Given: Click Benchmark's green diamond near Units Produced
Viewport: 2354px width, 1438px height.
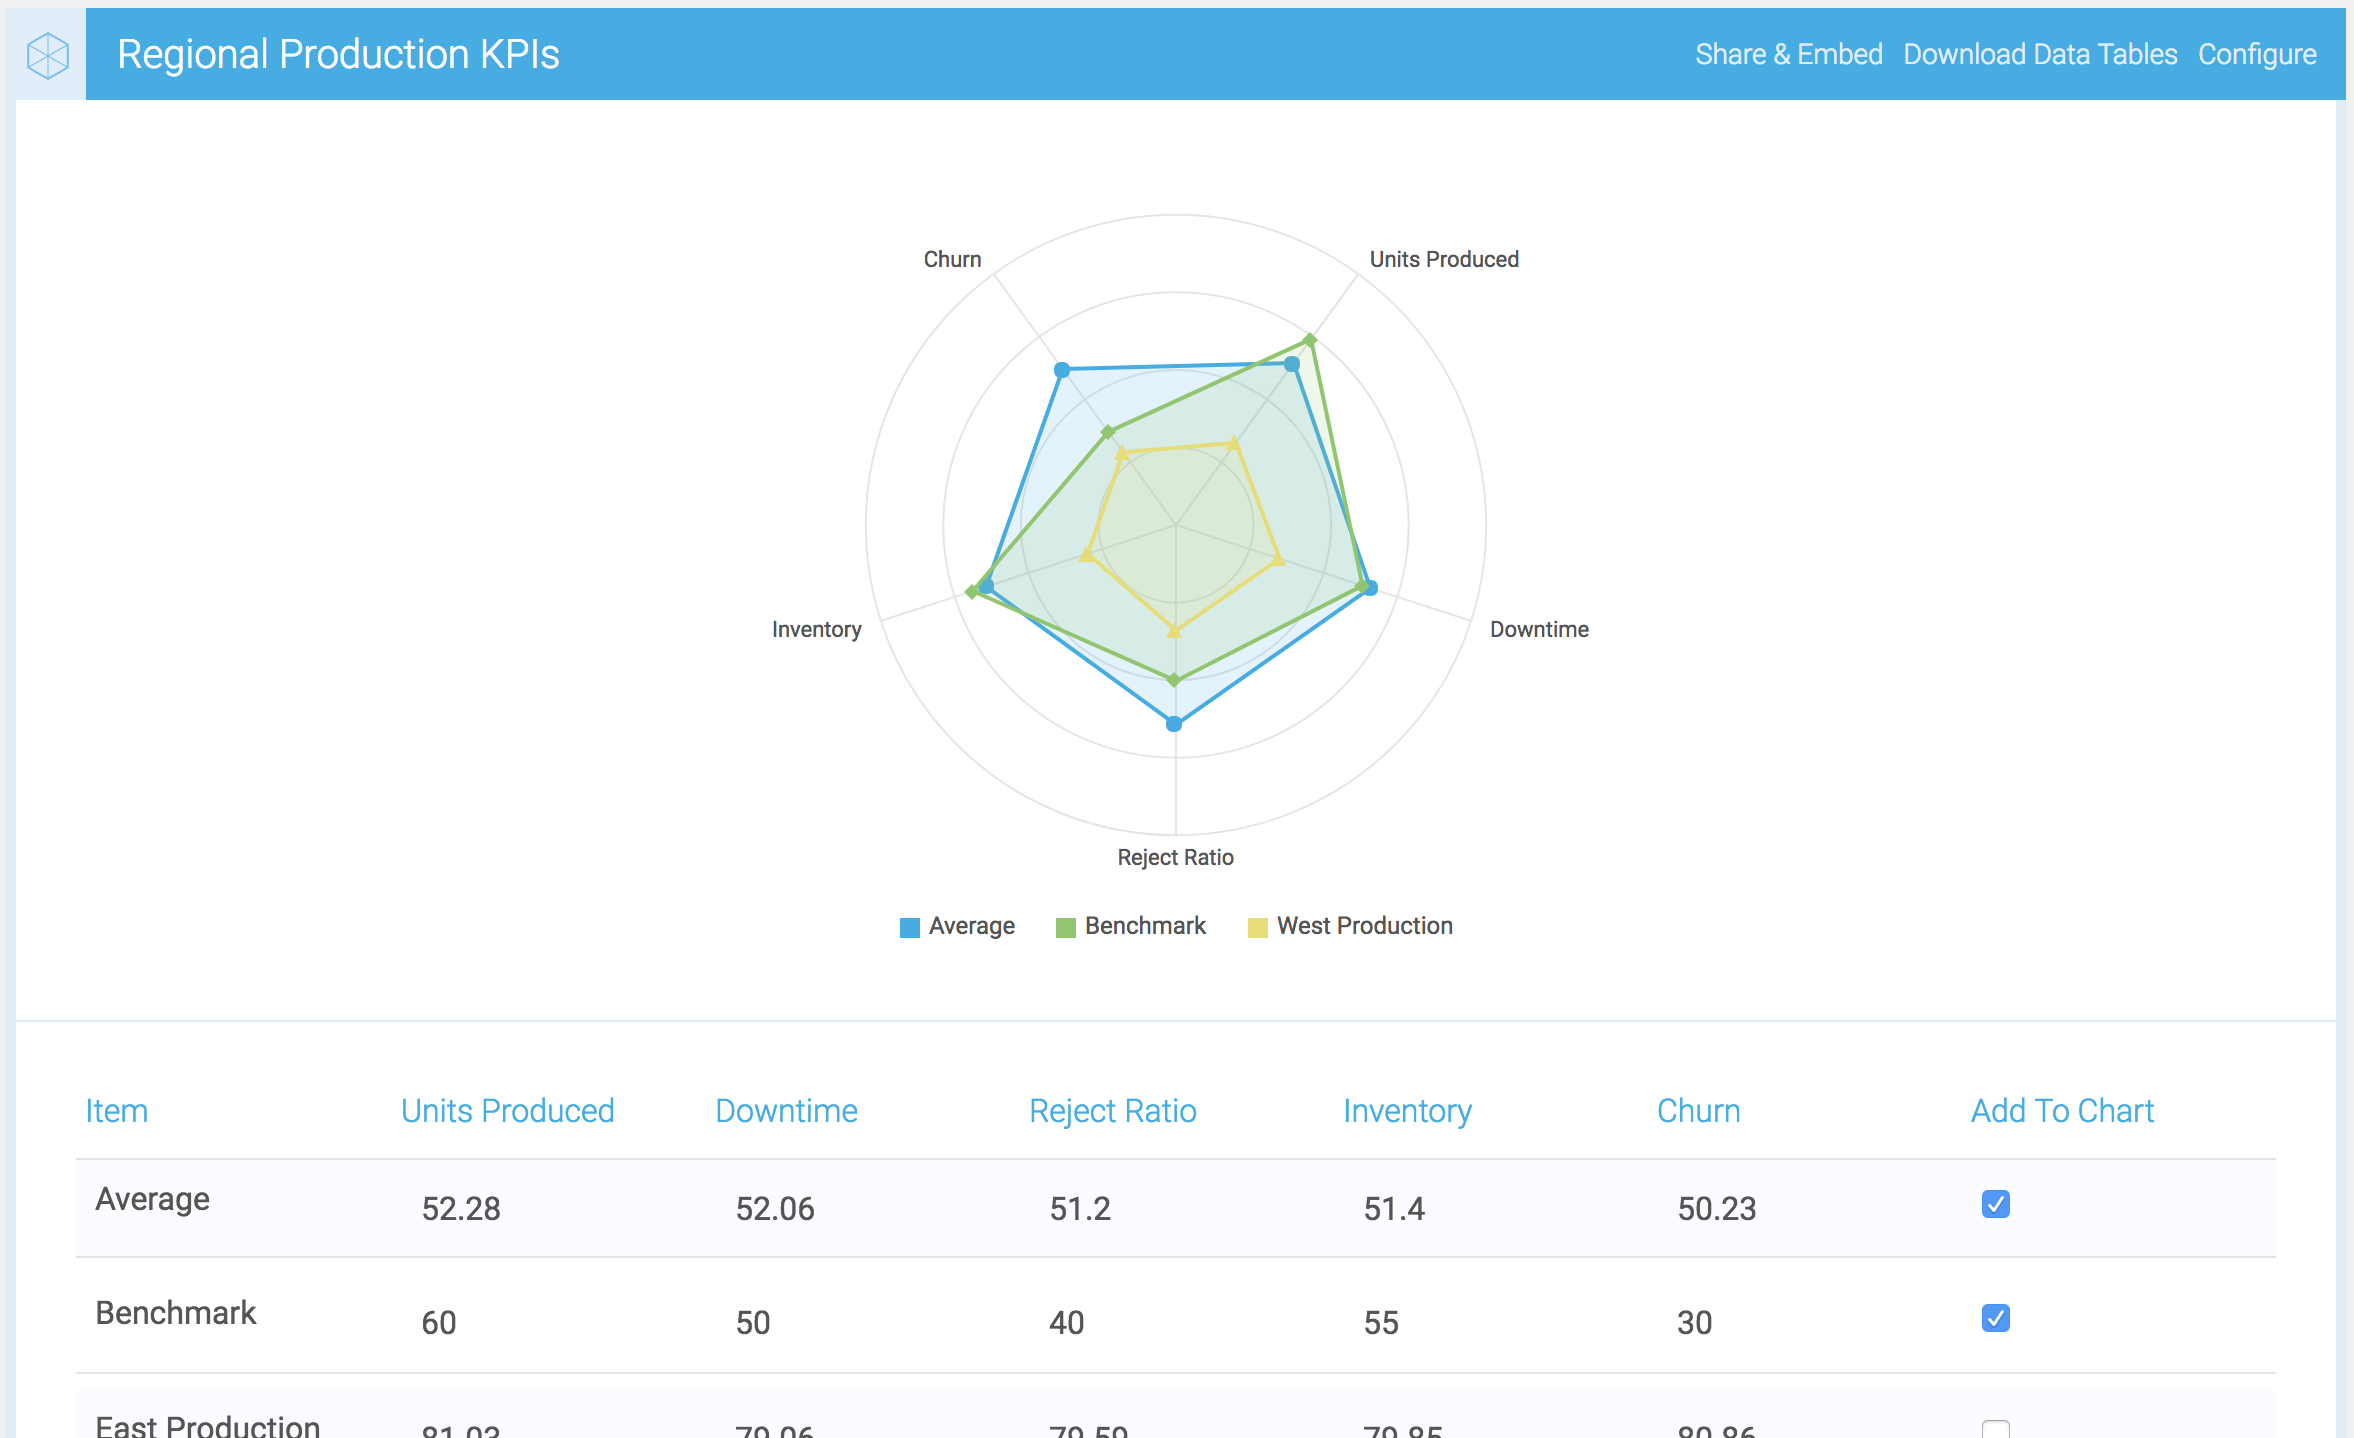Looking at the screenshot, I should [x=1309, y=340].
